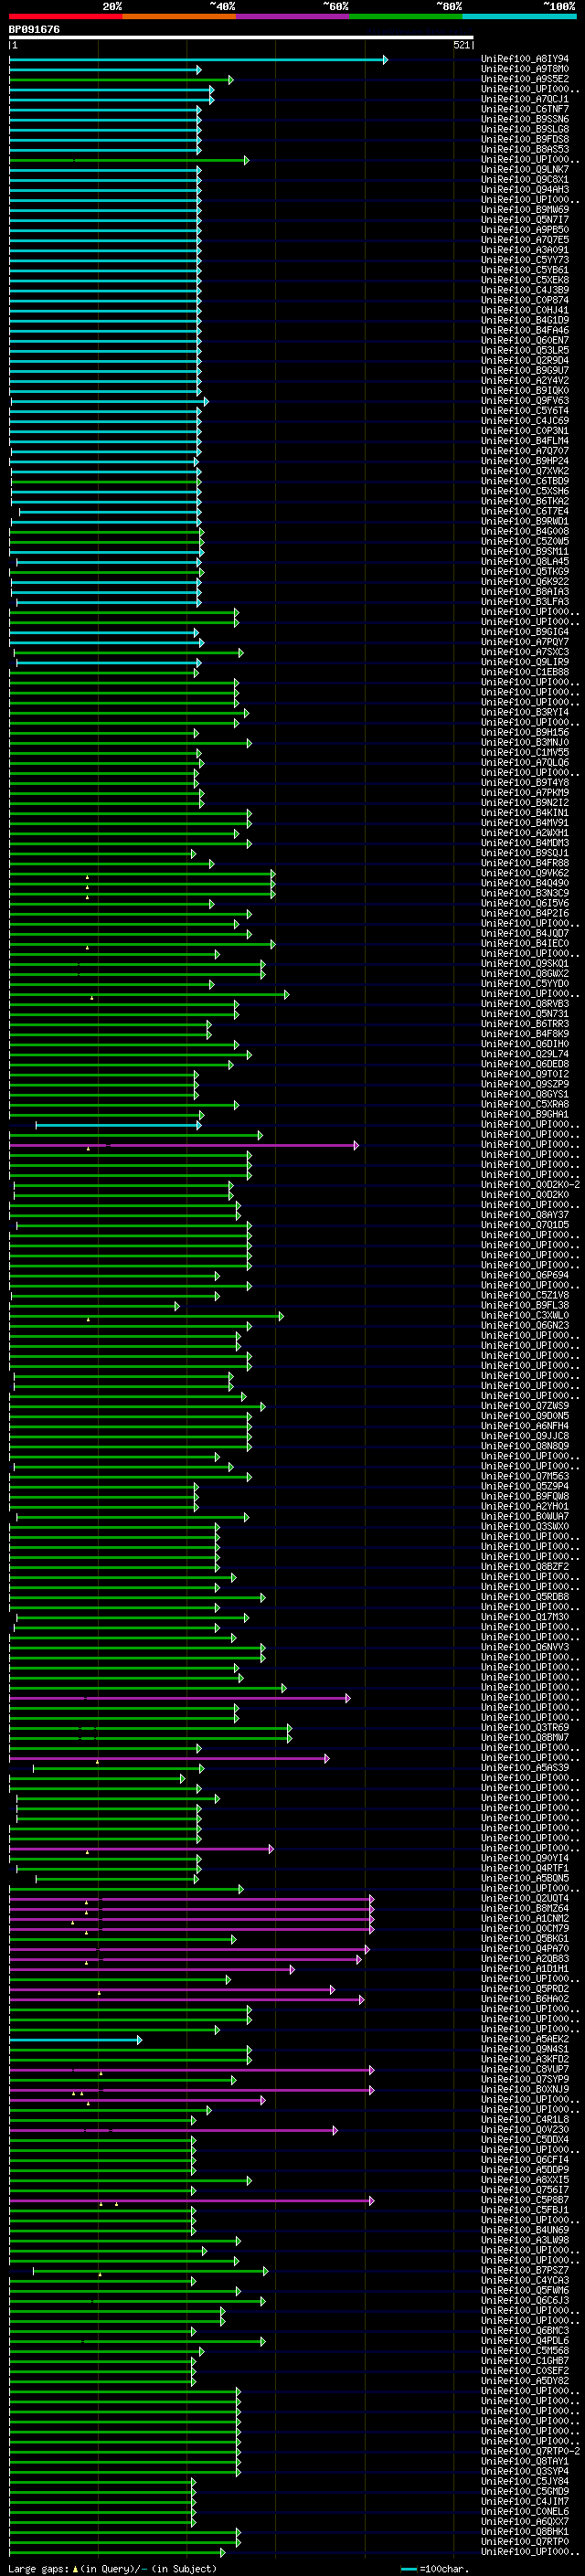The height and width of the screenshot is (2576, 585).
Task: Select the BP091676 query label
Action: [x=34, y=29]
